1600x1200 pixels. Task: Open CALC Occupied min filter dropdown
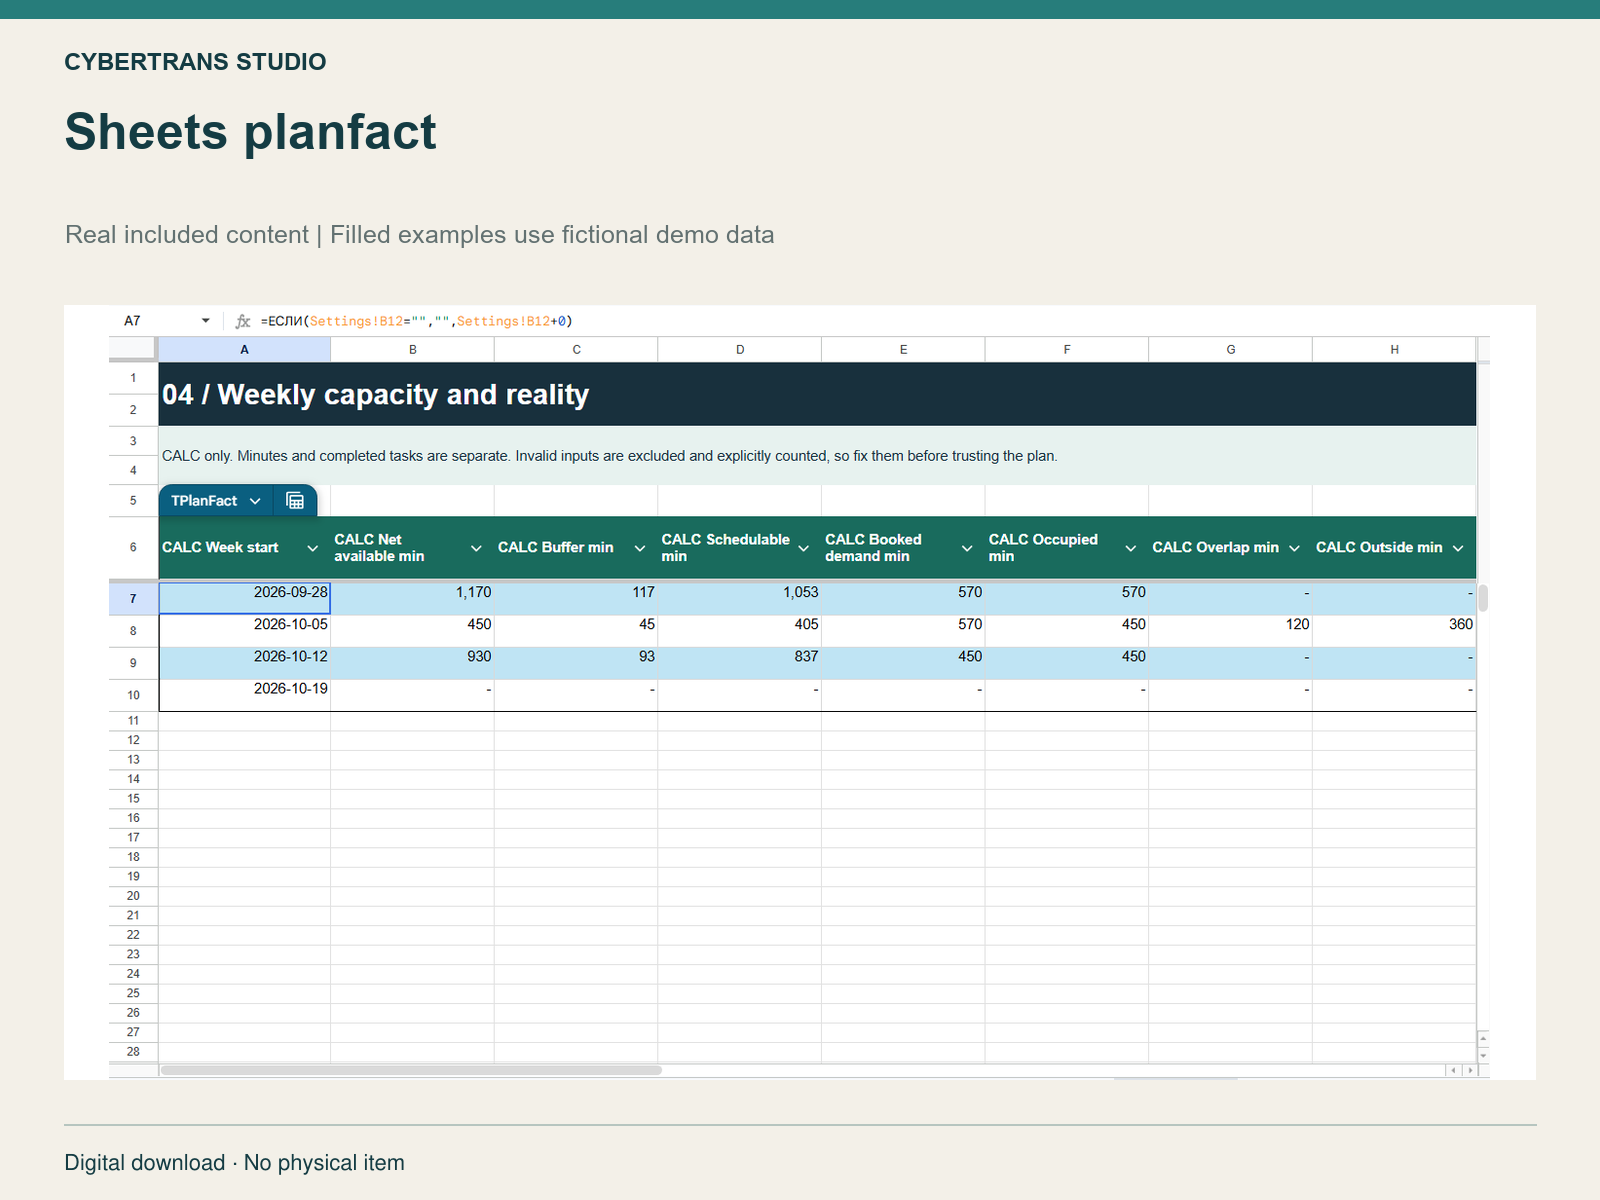tap(1131, 548)
